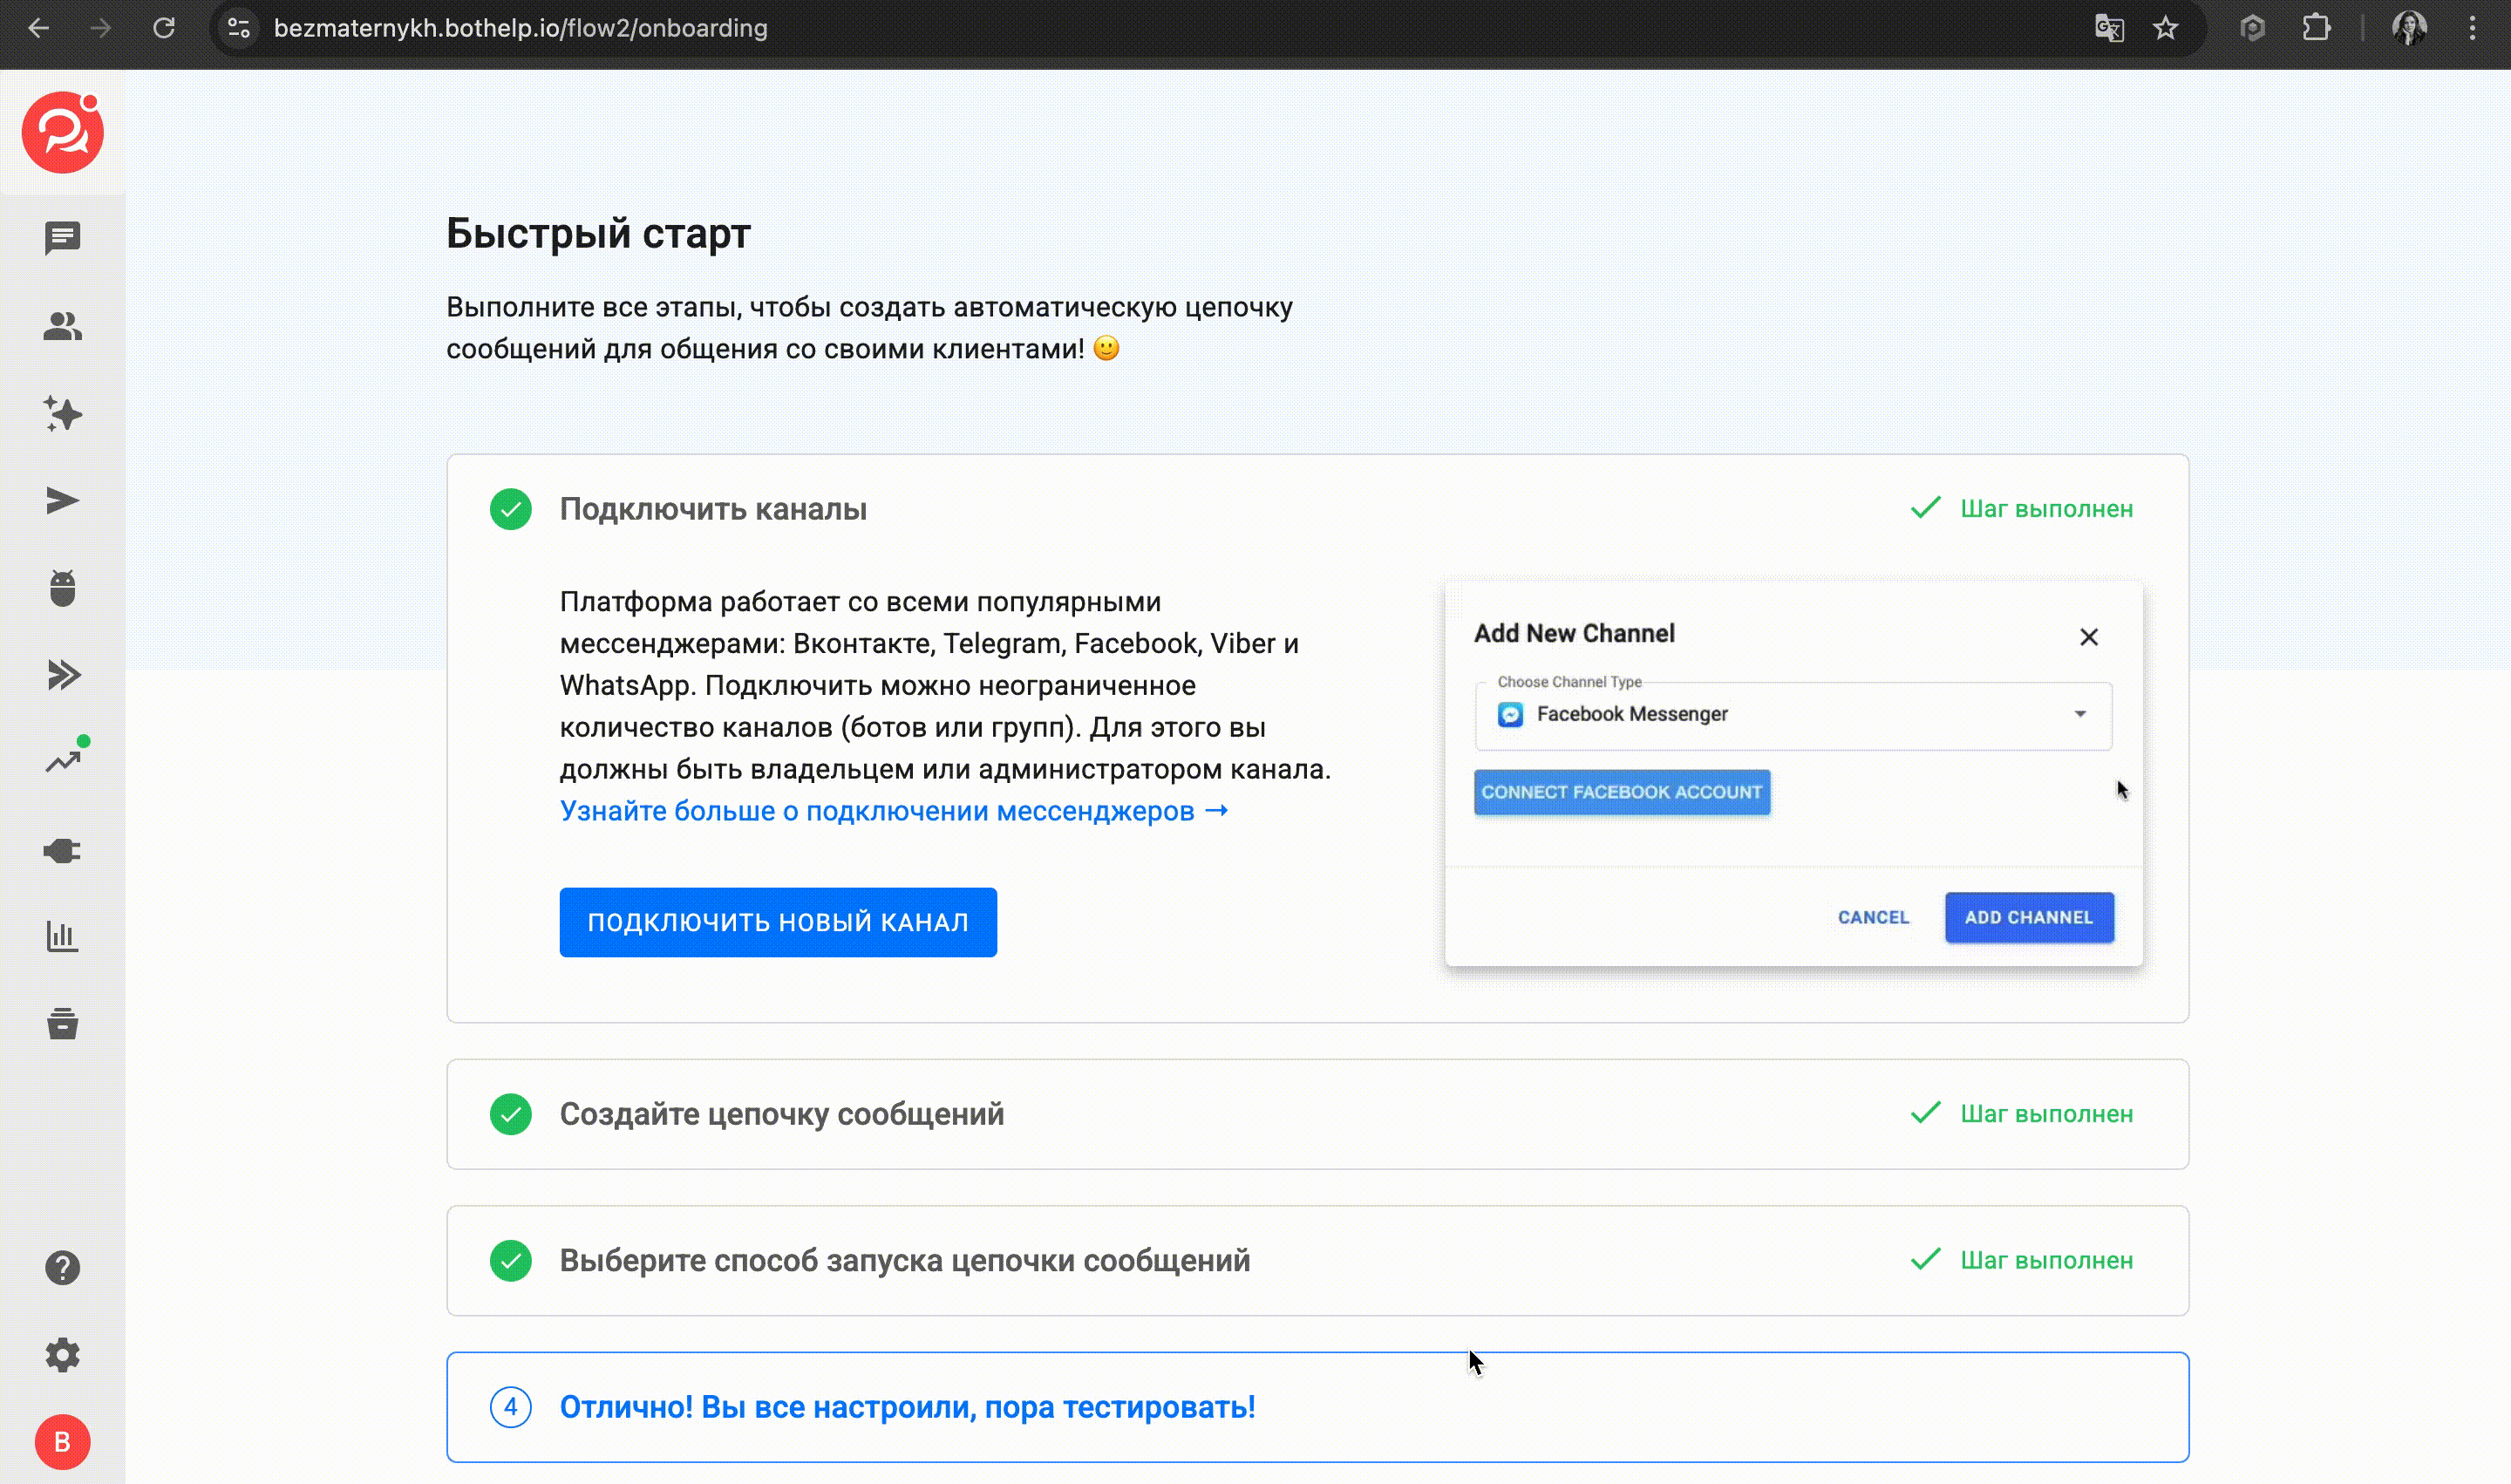Click the AI sparkles sidebar icon
Image resolution: width=2511 pixels, height=1484 pixels.
click(x=62, y=413)
